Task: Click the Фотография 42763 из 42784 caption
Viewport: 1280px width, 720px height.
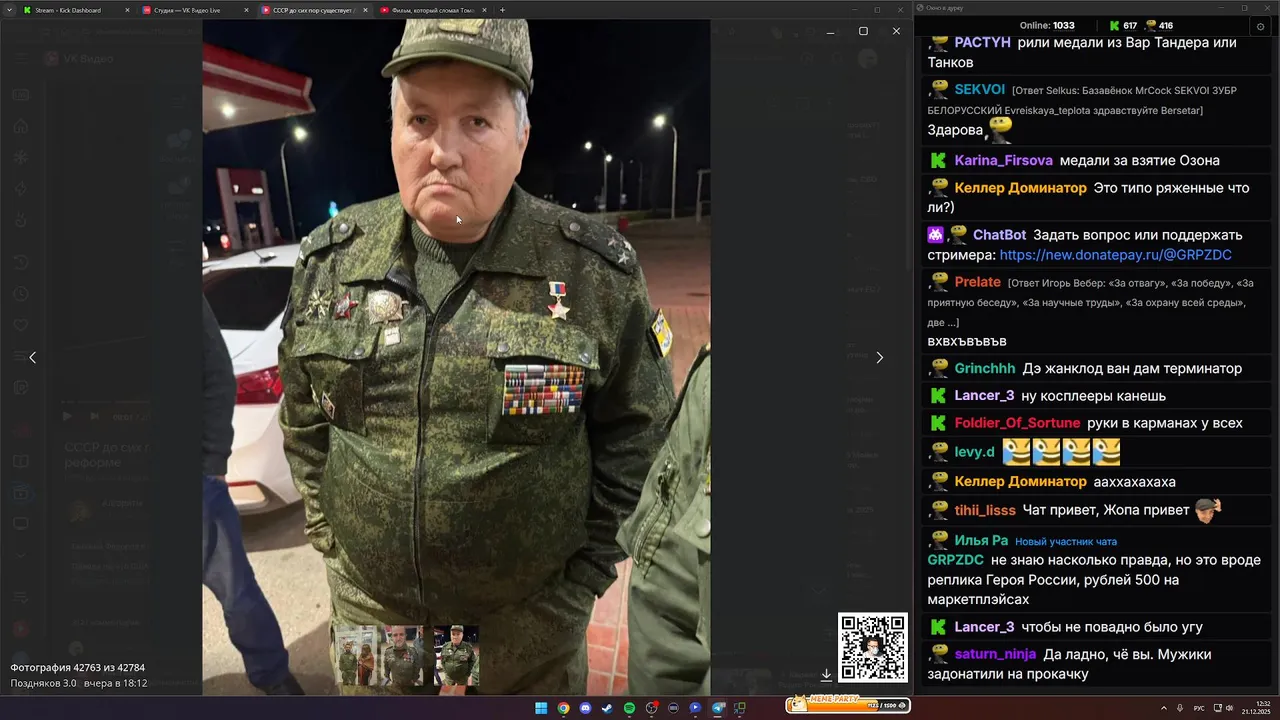Action: point(77,667)
